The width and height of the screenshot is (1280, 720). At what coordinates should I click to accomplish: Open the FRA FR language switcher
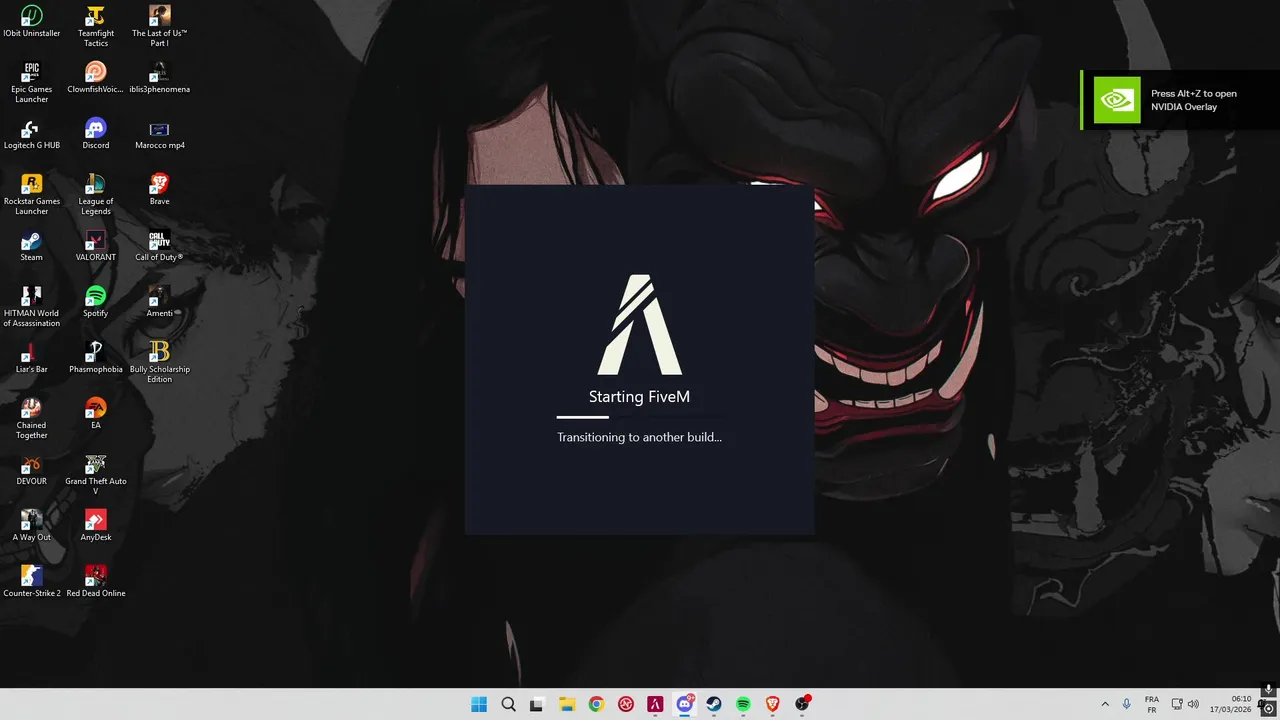(x=1152, y=704)
